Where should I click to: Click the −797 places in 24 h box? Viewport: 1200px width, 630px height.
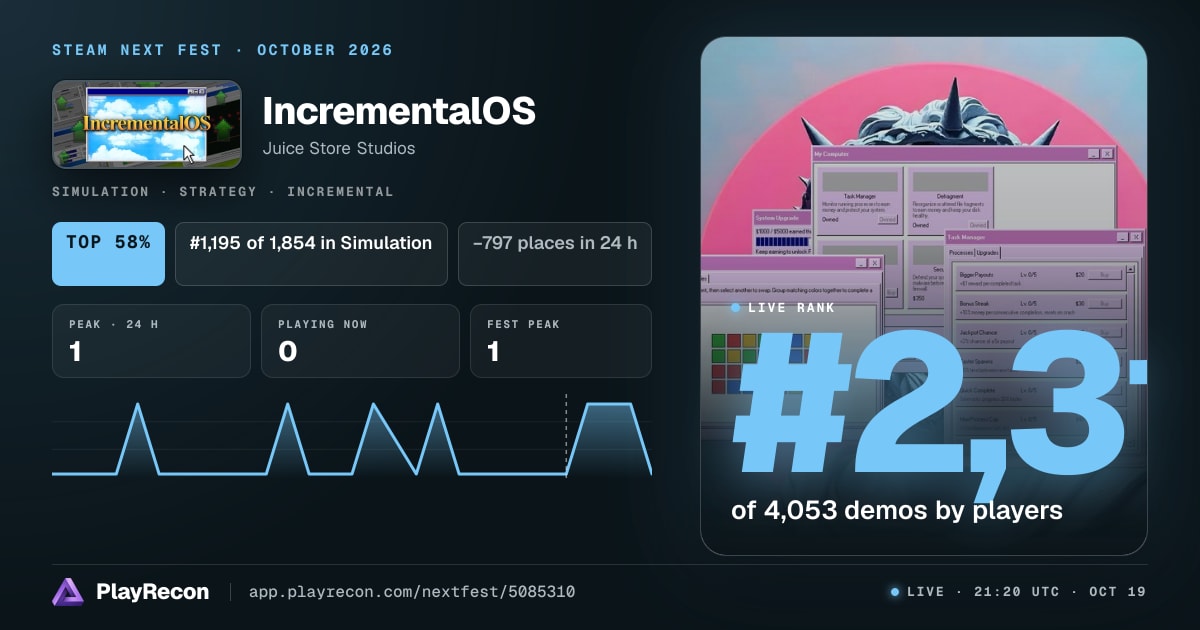[555, 254]
